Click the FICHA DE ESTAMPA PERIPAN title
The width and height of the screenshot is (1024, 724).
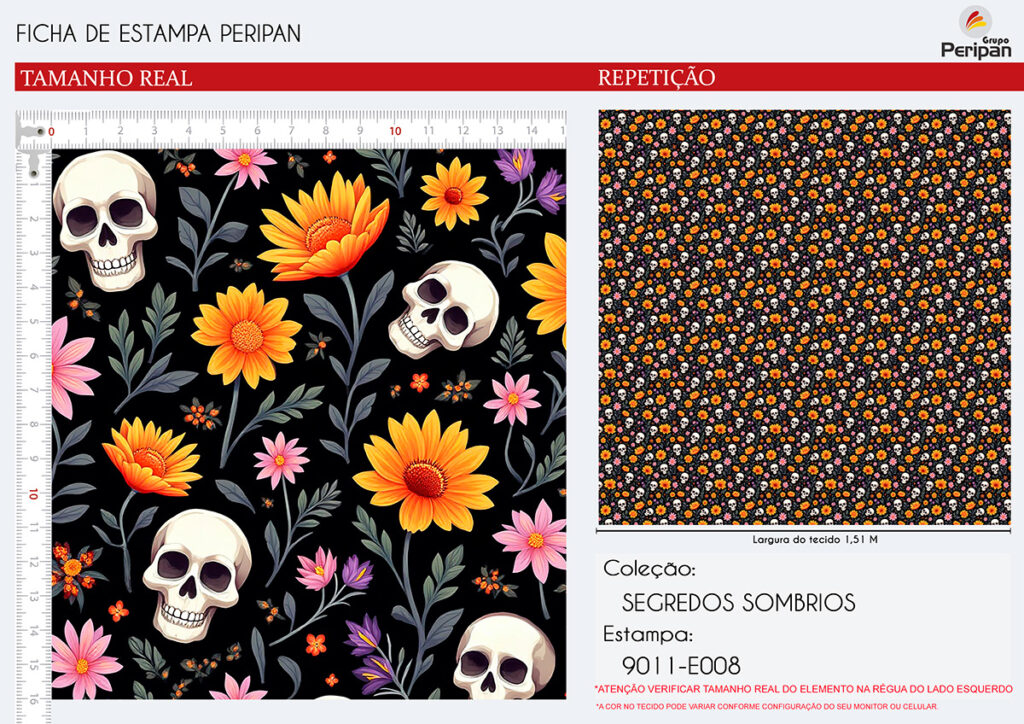pyautogui.click(x=158, y=33)
